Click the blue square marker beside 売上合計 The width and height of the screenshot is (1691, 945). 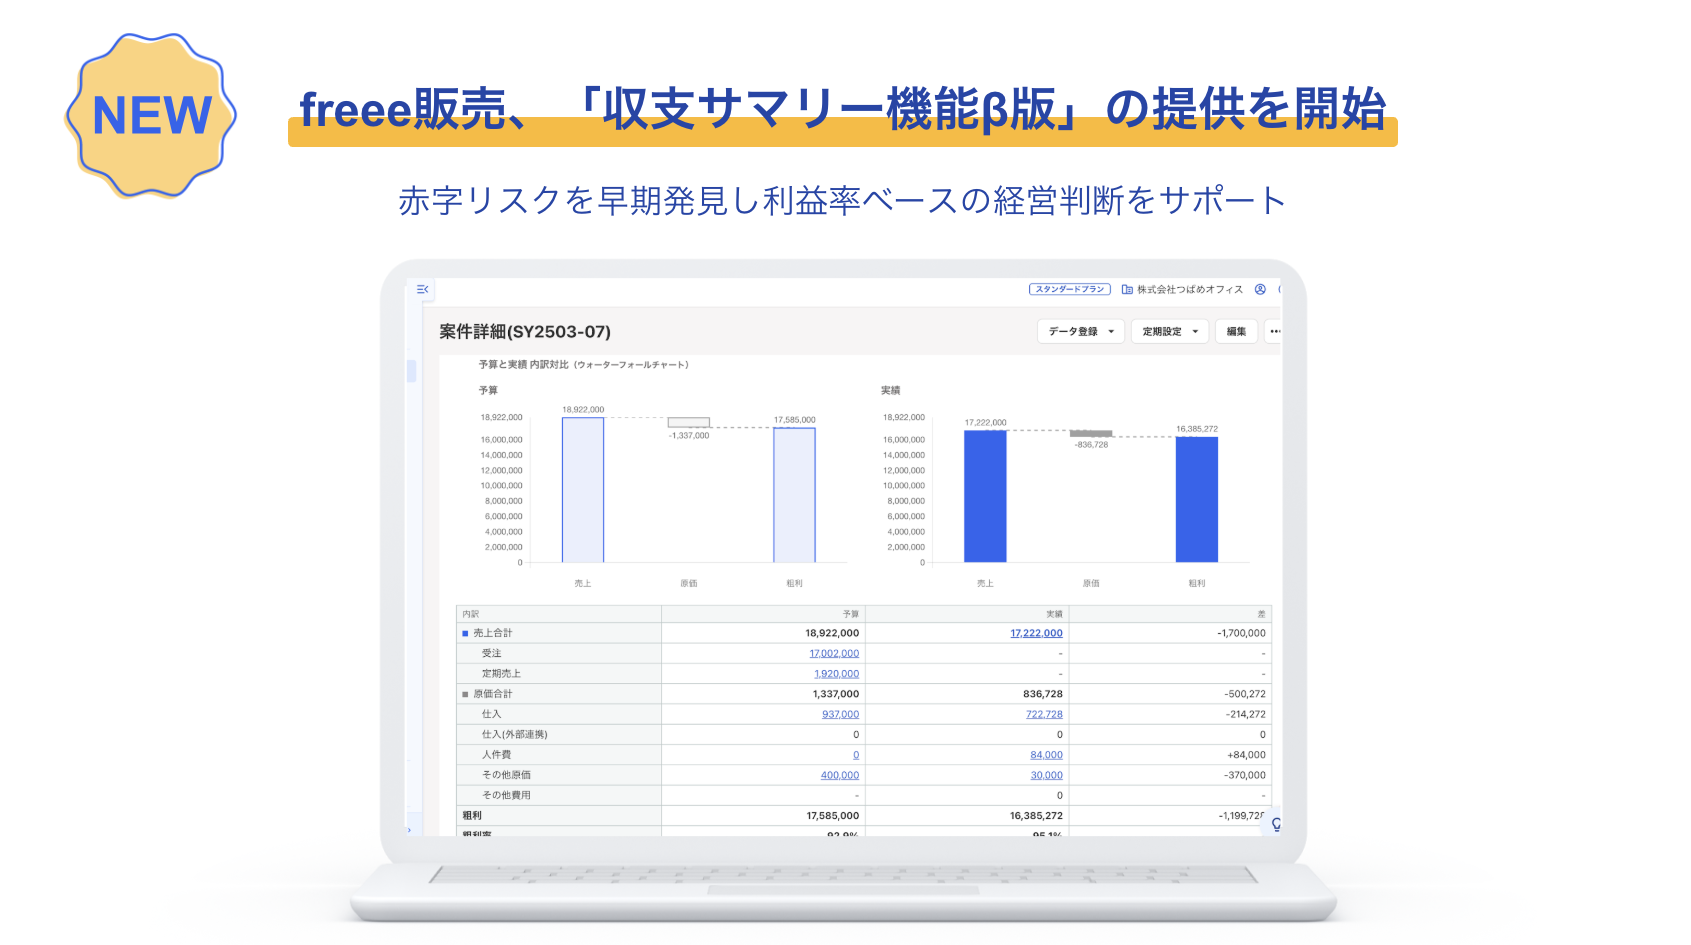[465, 633]
